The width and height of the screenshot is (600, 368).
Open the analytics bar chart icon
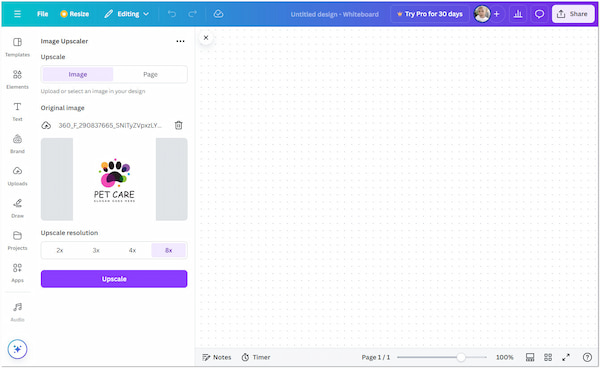pos(518,14)
